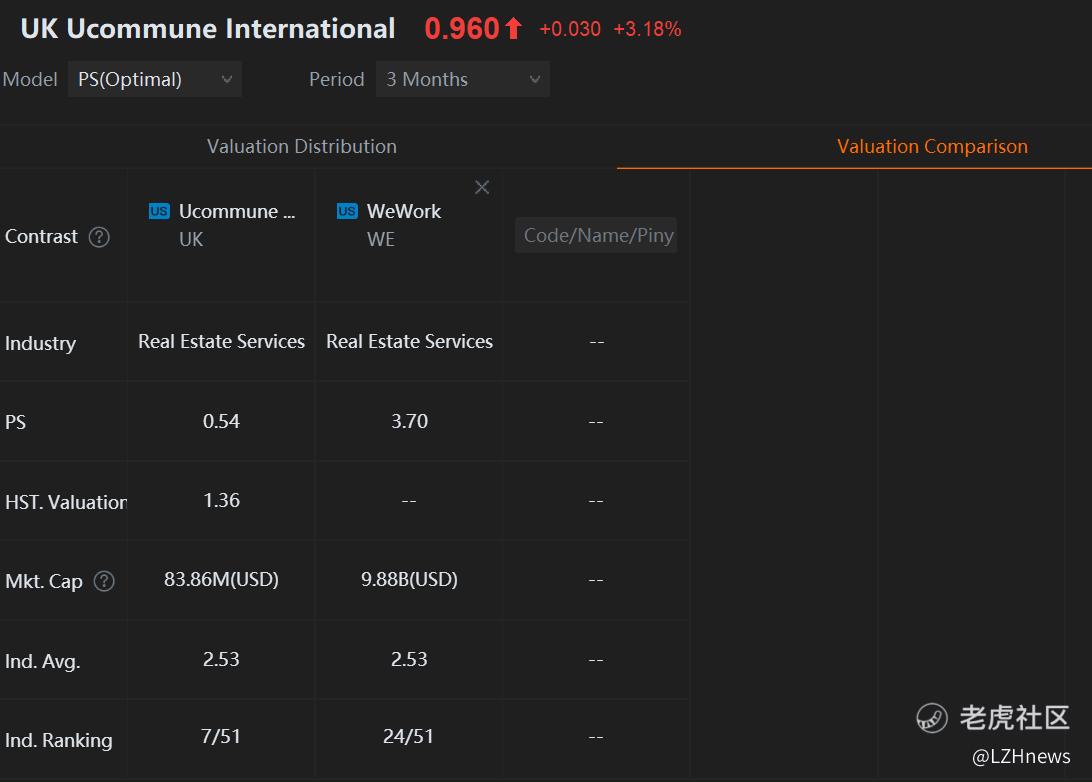
Task: Click WeWork PS value 3.70
Action: click(409, 421)
